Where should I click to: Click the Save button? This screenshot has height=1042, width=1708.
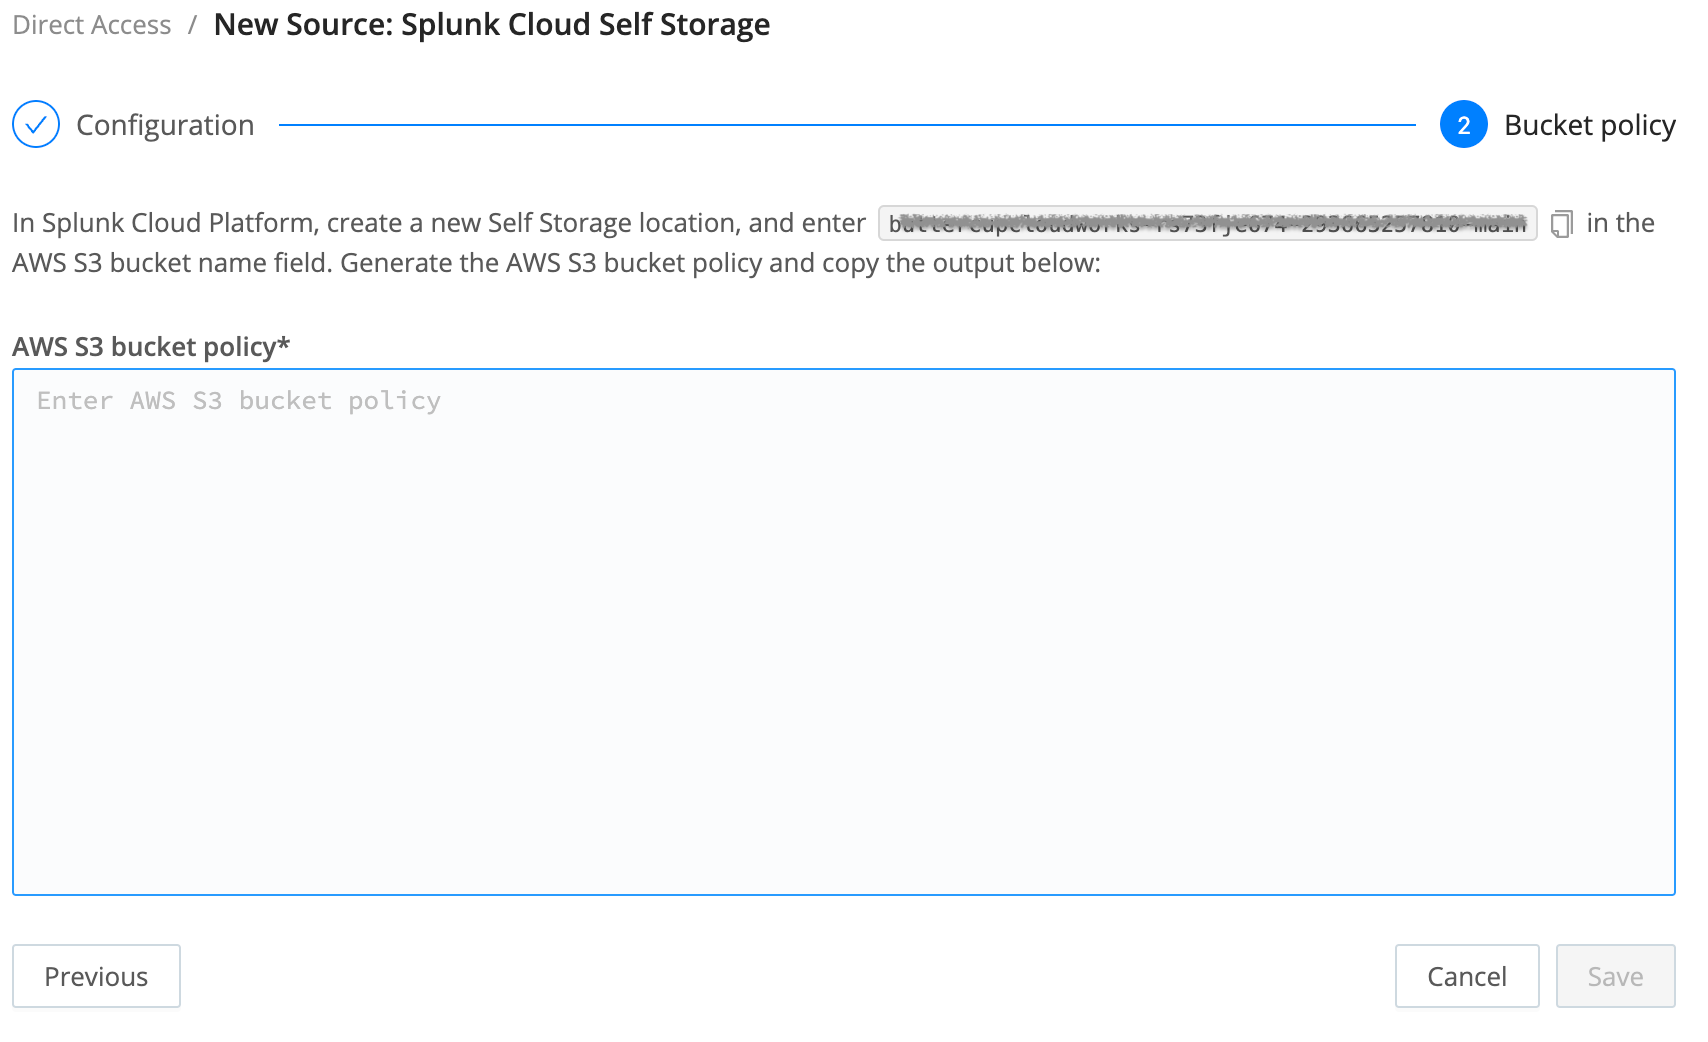tap(1615, 976)
